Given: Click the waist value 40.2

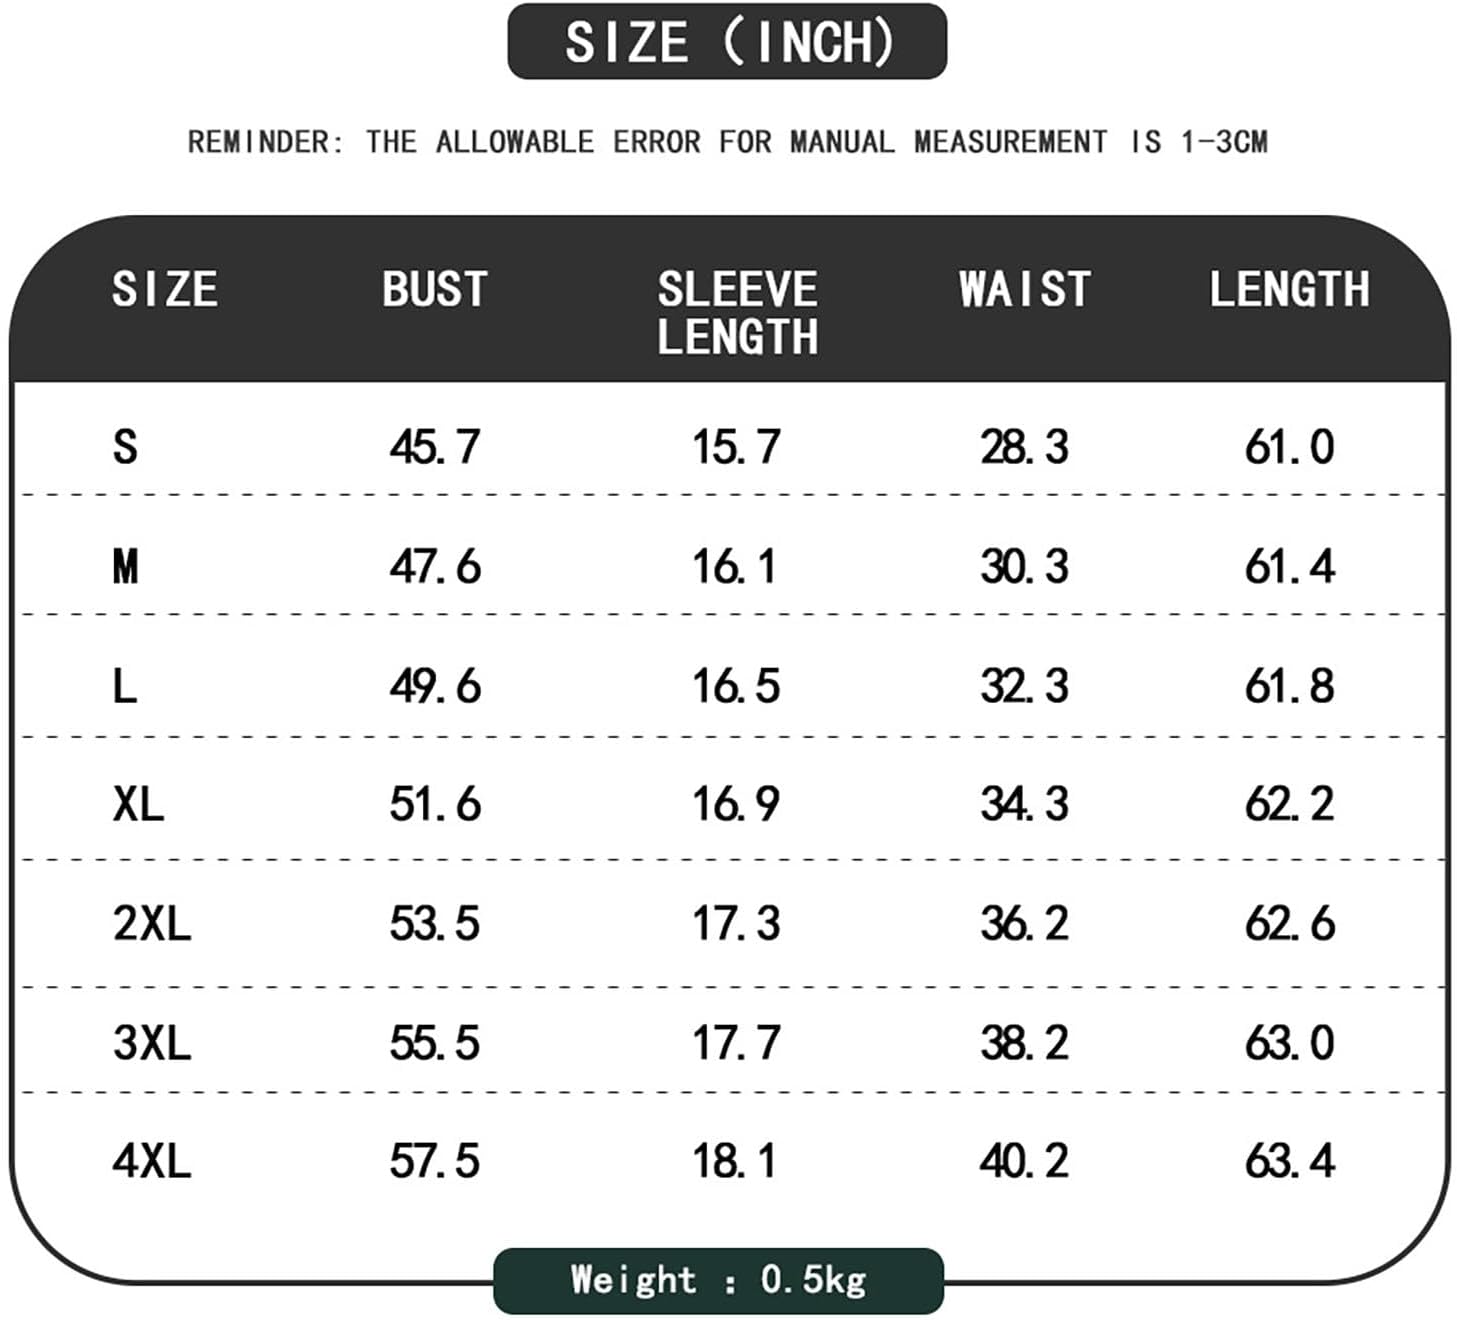Looking at the screenshot, I should 1024,1161.
